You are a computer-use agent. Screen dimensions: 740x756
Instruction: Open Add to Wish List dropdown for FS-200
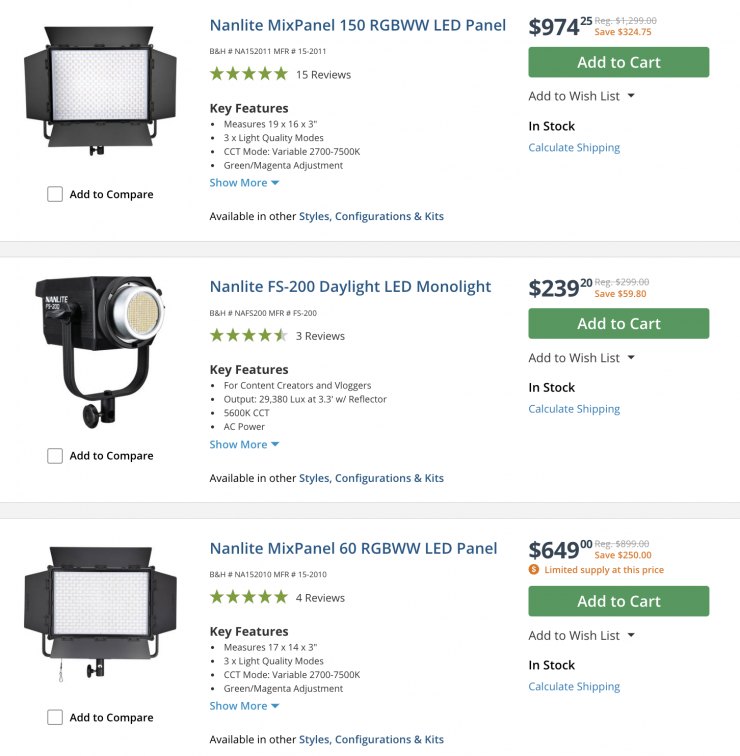tap(582, 358)
